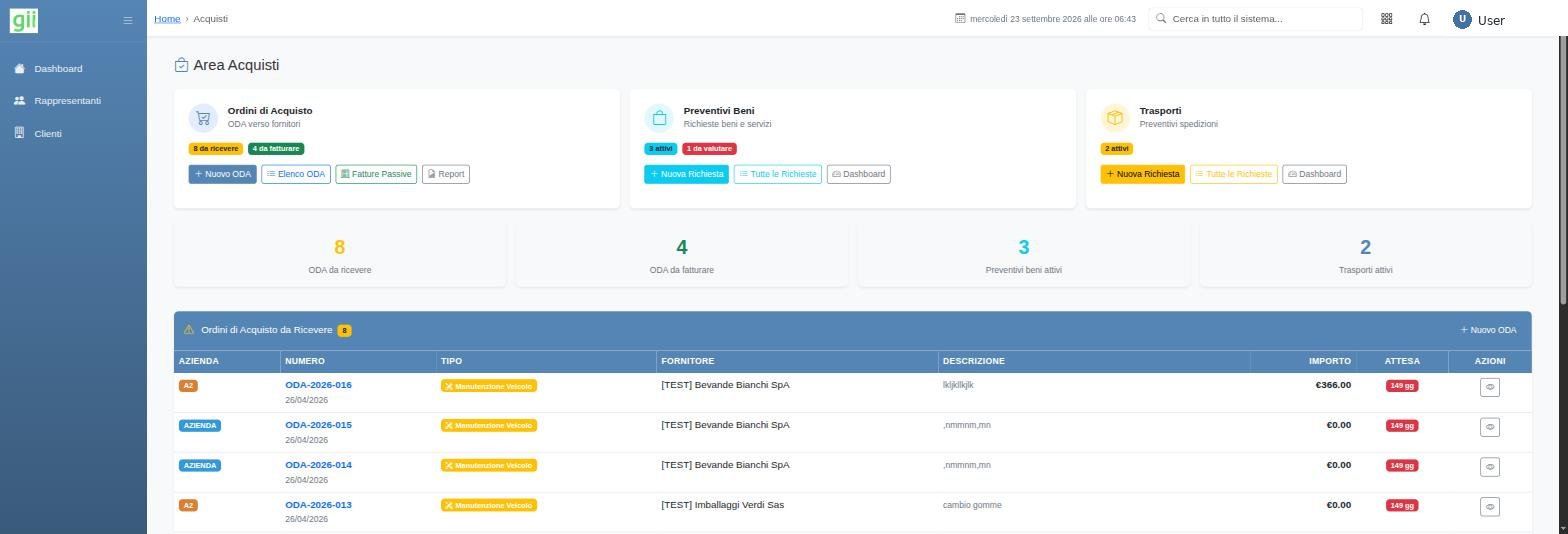Viewport: 1568px width, 534px height.
Task: View ODA-2026-013 with eye icon
Action: (1489, 507)
